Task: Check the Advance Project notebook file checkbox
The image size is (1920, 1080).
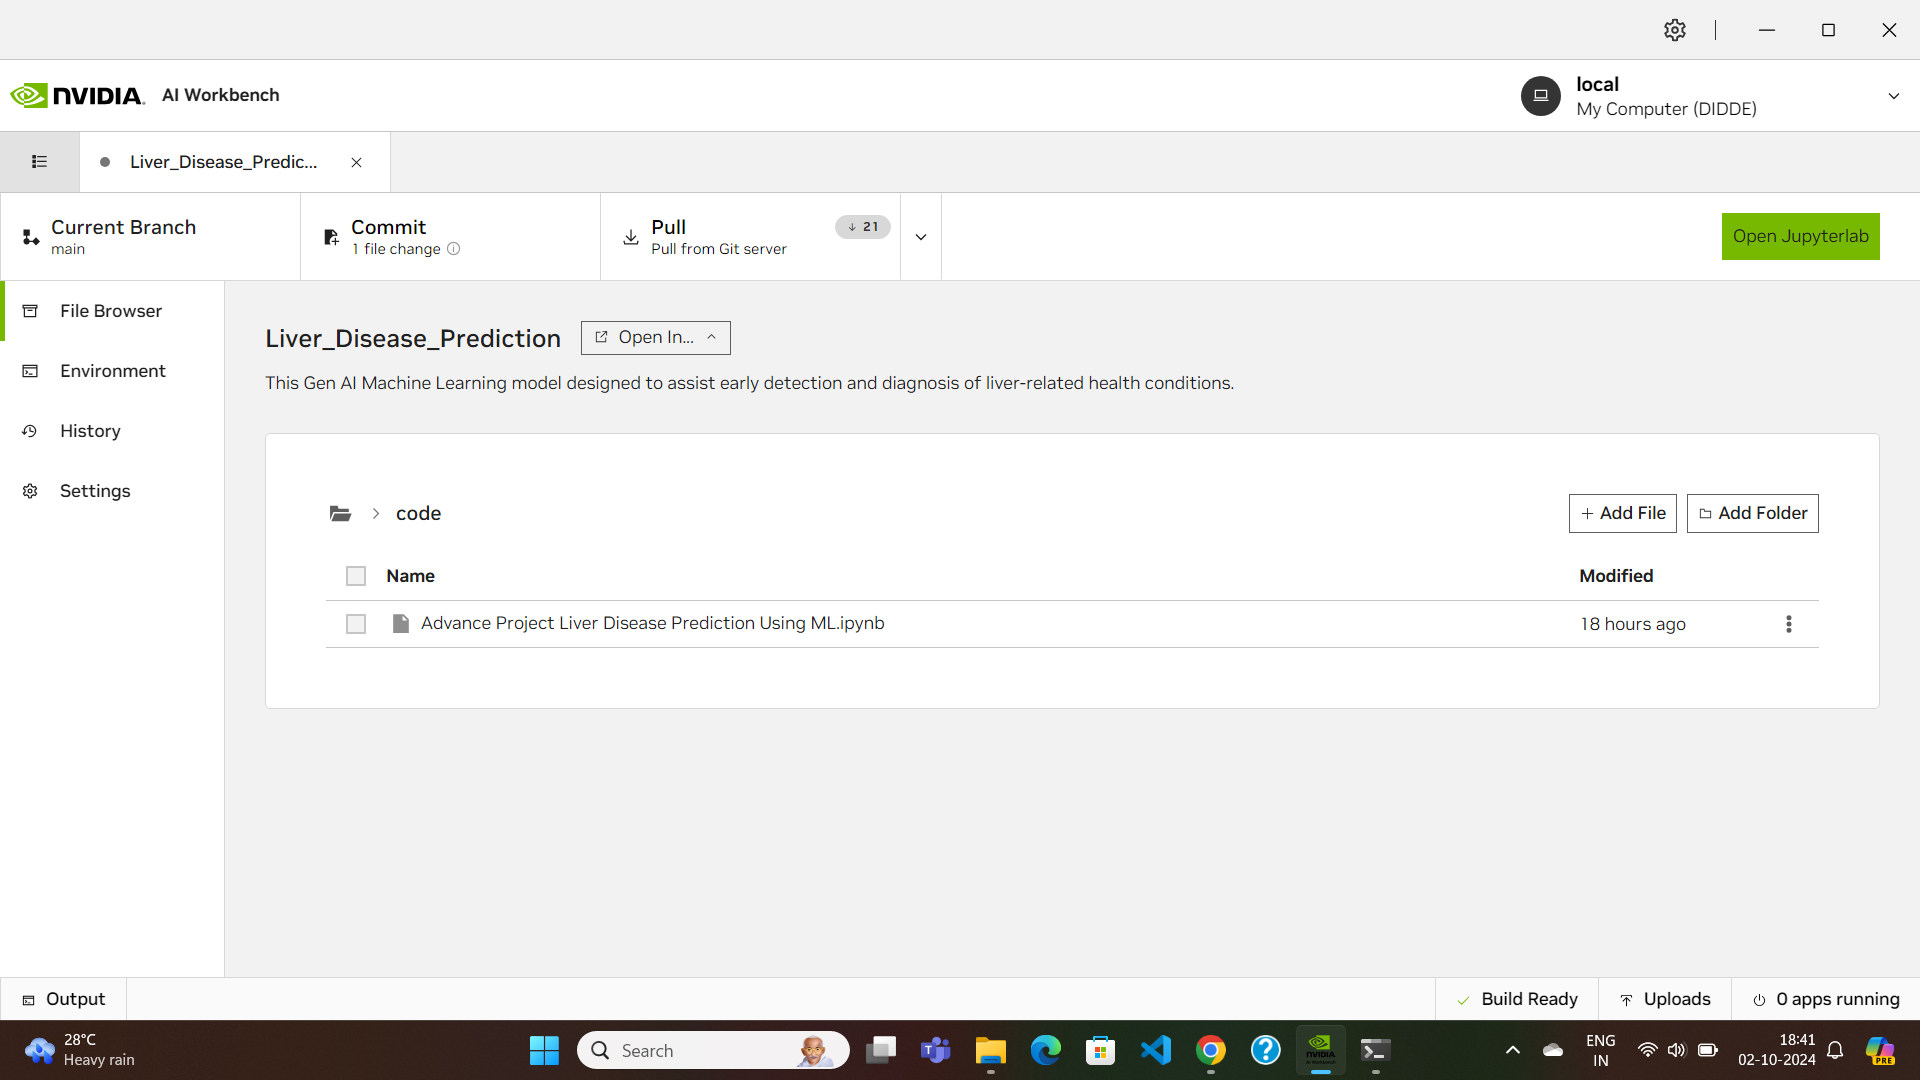Action: (356, 624)
